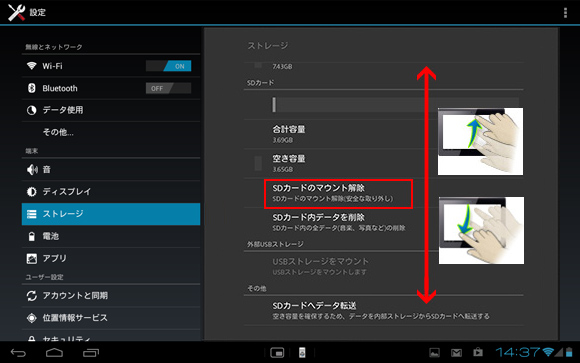Tap the clock showing 14:37
Image resolution: width=580 pixels, height=363 pixels.
pos(517,352)
